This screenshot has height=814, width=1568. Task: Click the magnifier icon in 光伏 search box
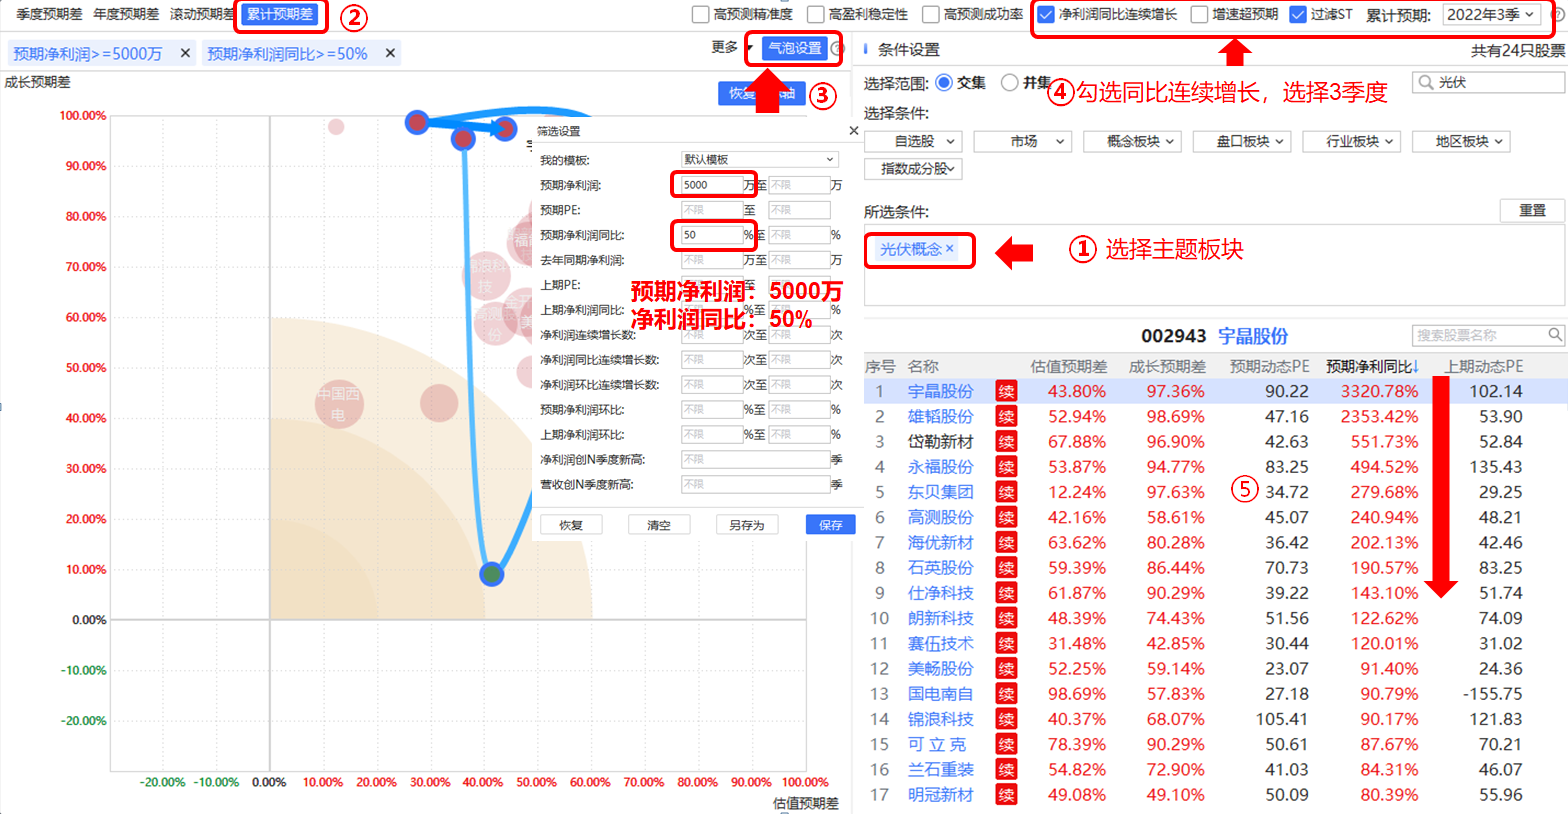(x=1426, y=82)
